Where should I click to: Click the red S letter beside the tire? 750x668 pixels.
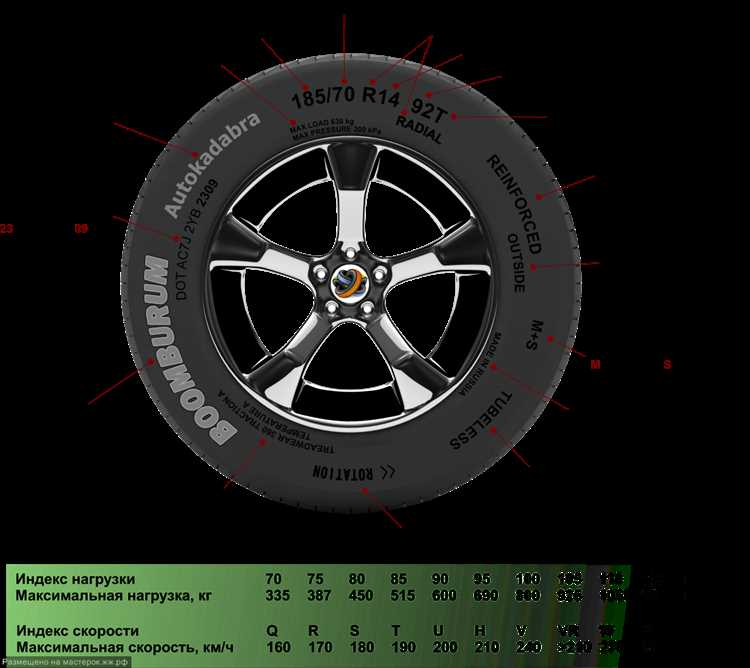click(667, 364)
